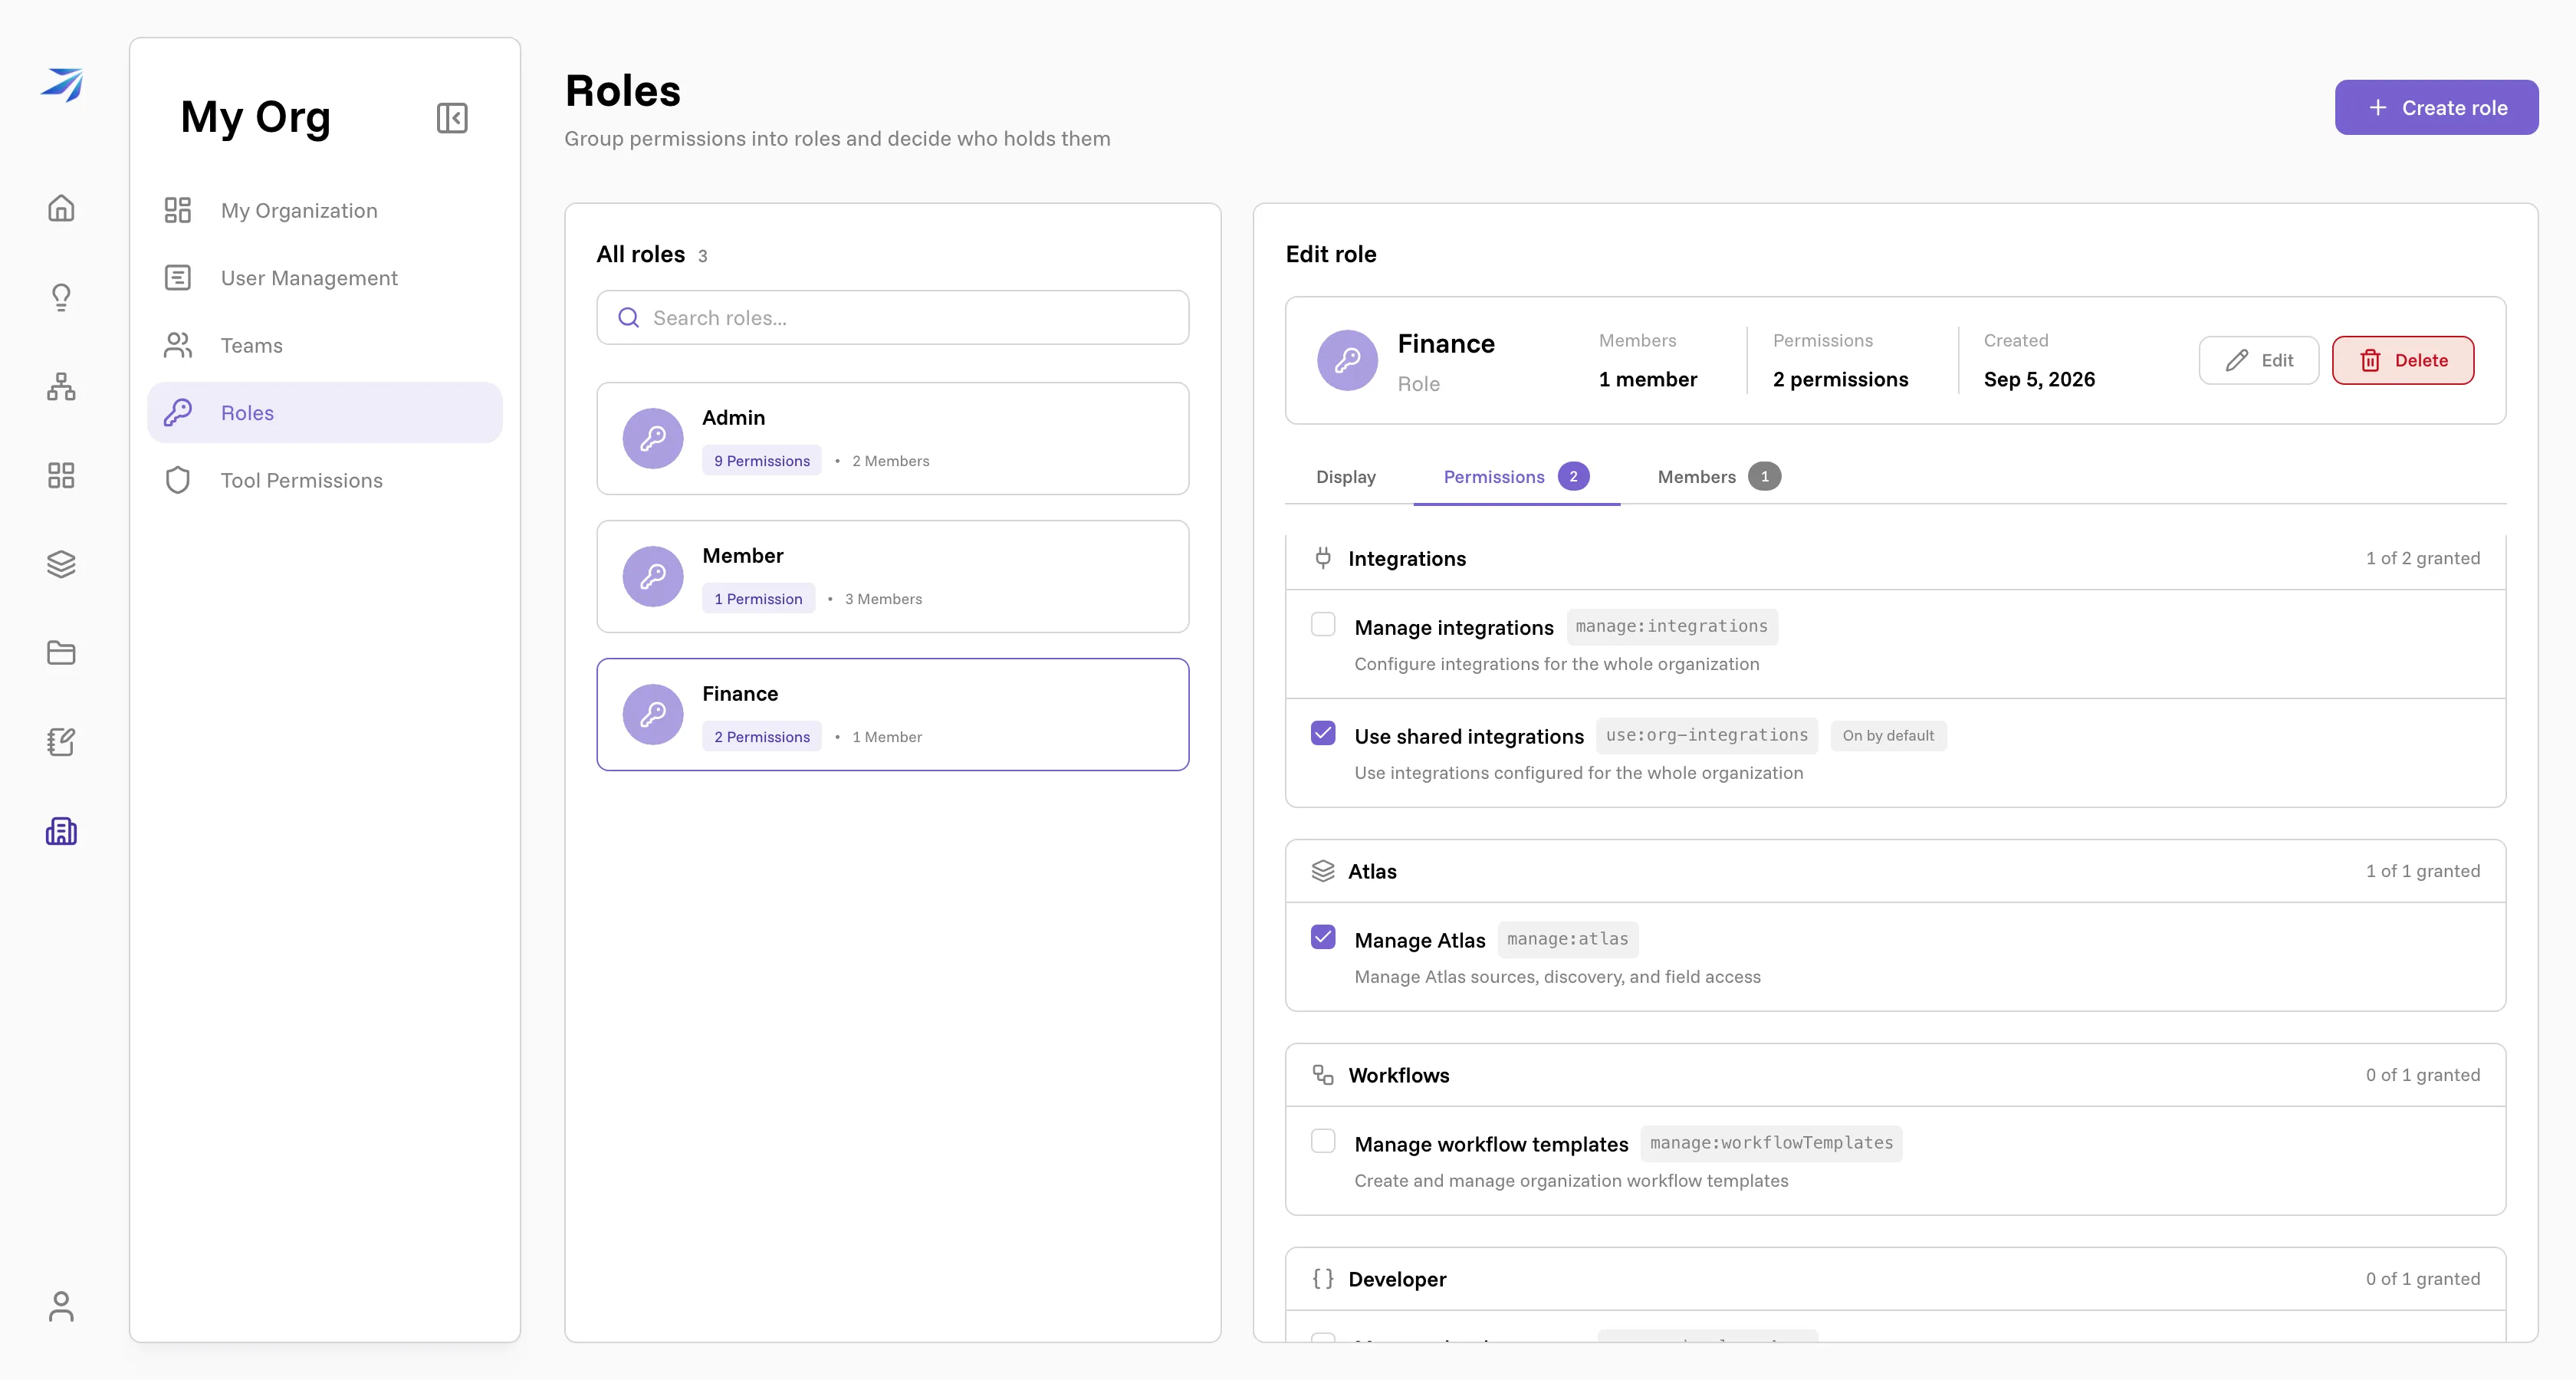The height and width of the screenshot is (1380, 2576).
Task: Open Tool Permissions in sidebar
Action: click(324, 480)
